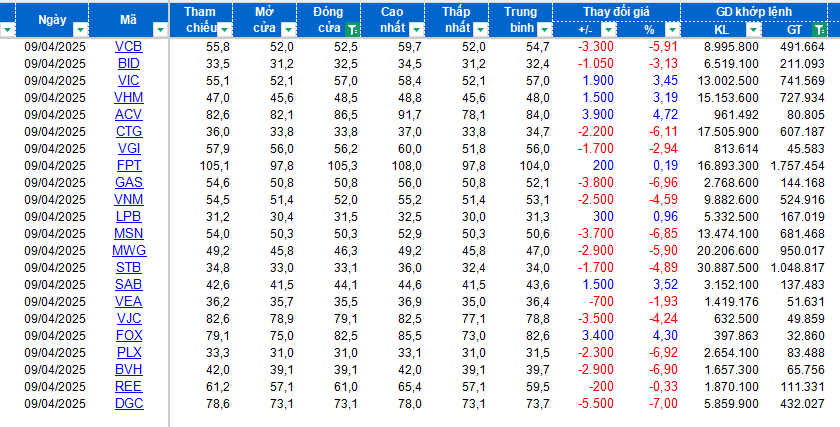Open the REE stock link

(x=129, y=386)
